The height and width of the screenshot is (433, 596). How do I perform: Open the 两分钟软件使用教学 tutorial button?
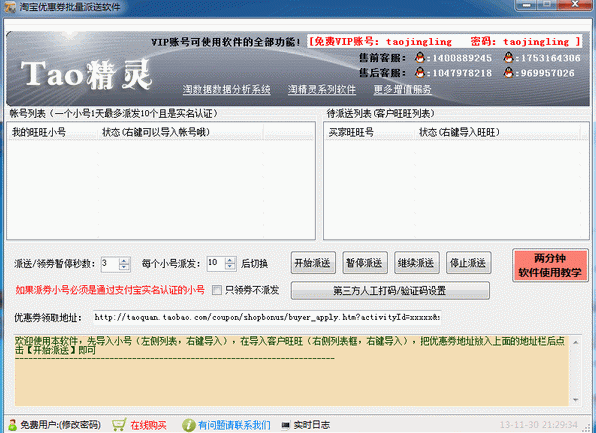pos(550,265)
